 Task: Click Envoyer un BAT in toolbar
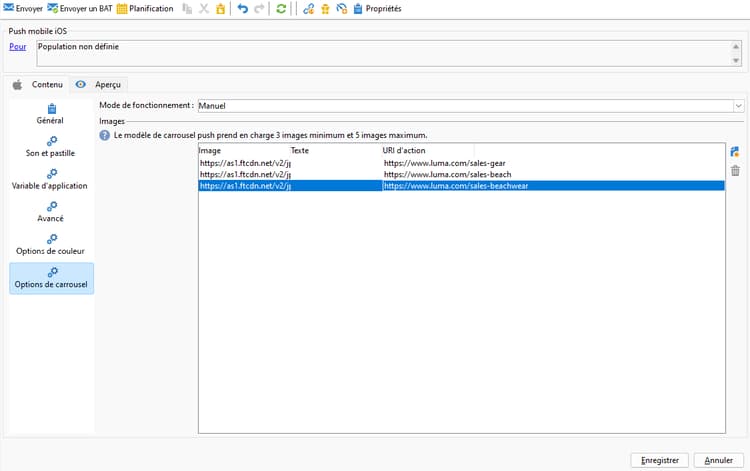(79, 8)
